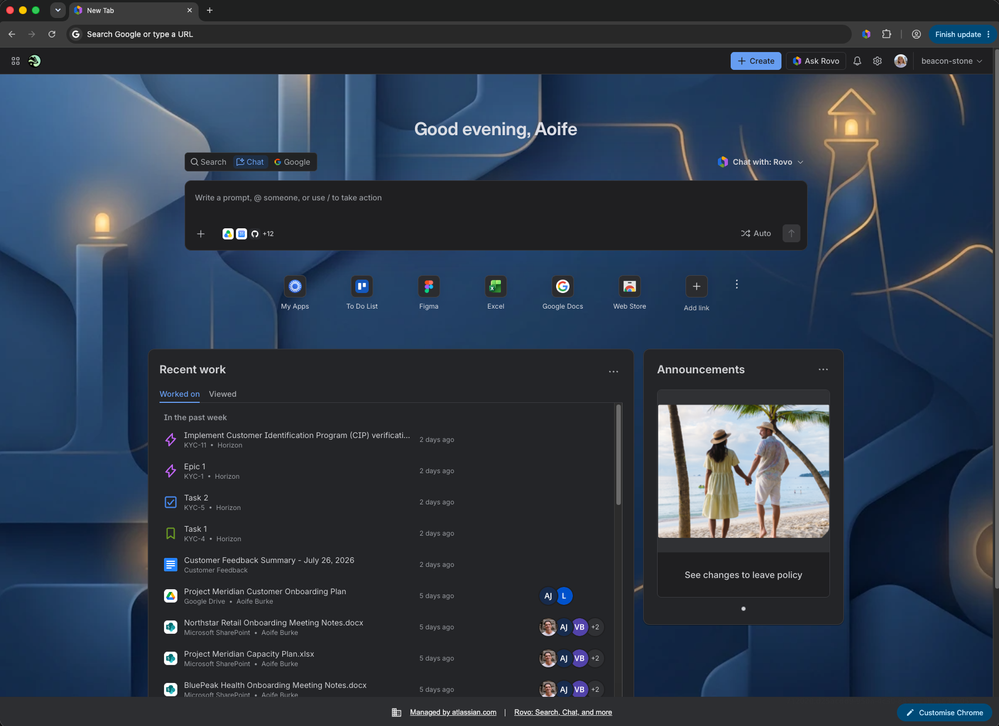
Task: Open Chrome extensions puzzle icon
Action: pos(886,34)
